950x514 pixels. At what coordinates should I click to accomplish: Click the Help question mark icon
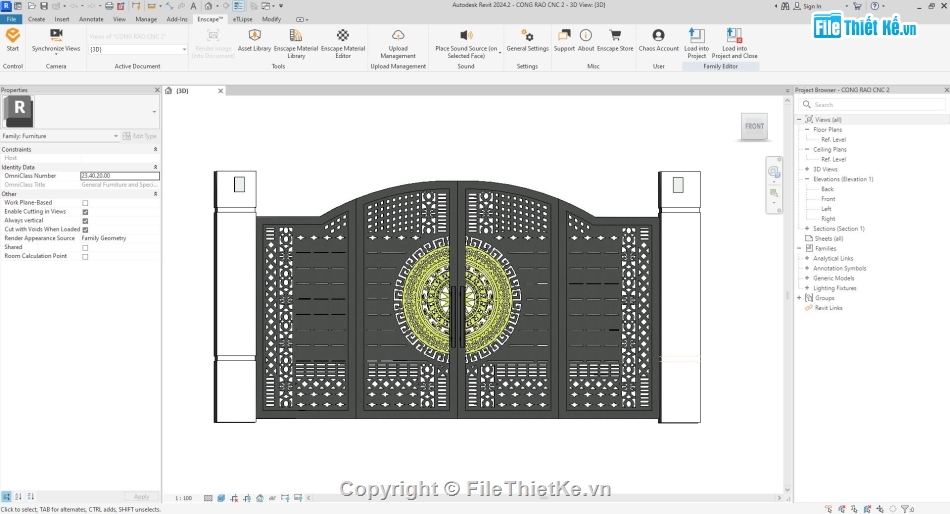(x=875, y=5)
